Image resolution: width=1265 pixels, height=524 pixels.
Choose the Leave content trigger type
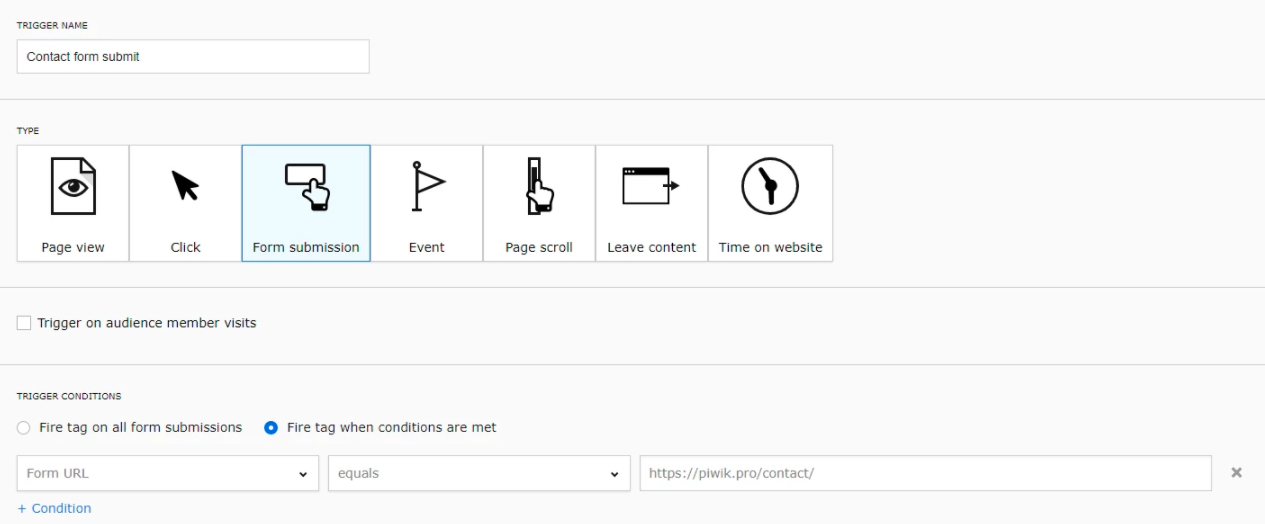(x=652, y=203)
